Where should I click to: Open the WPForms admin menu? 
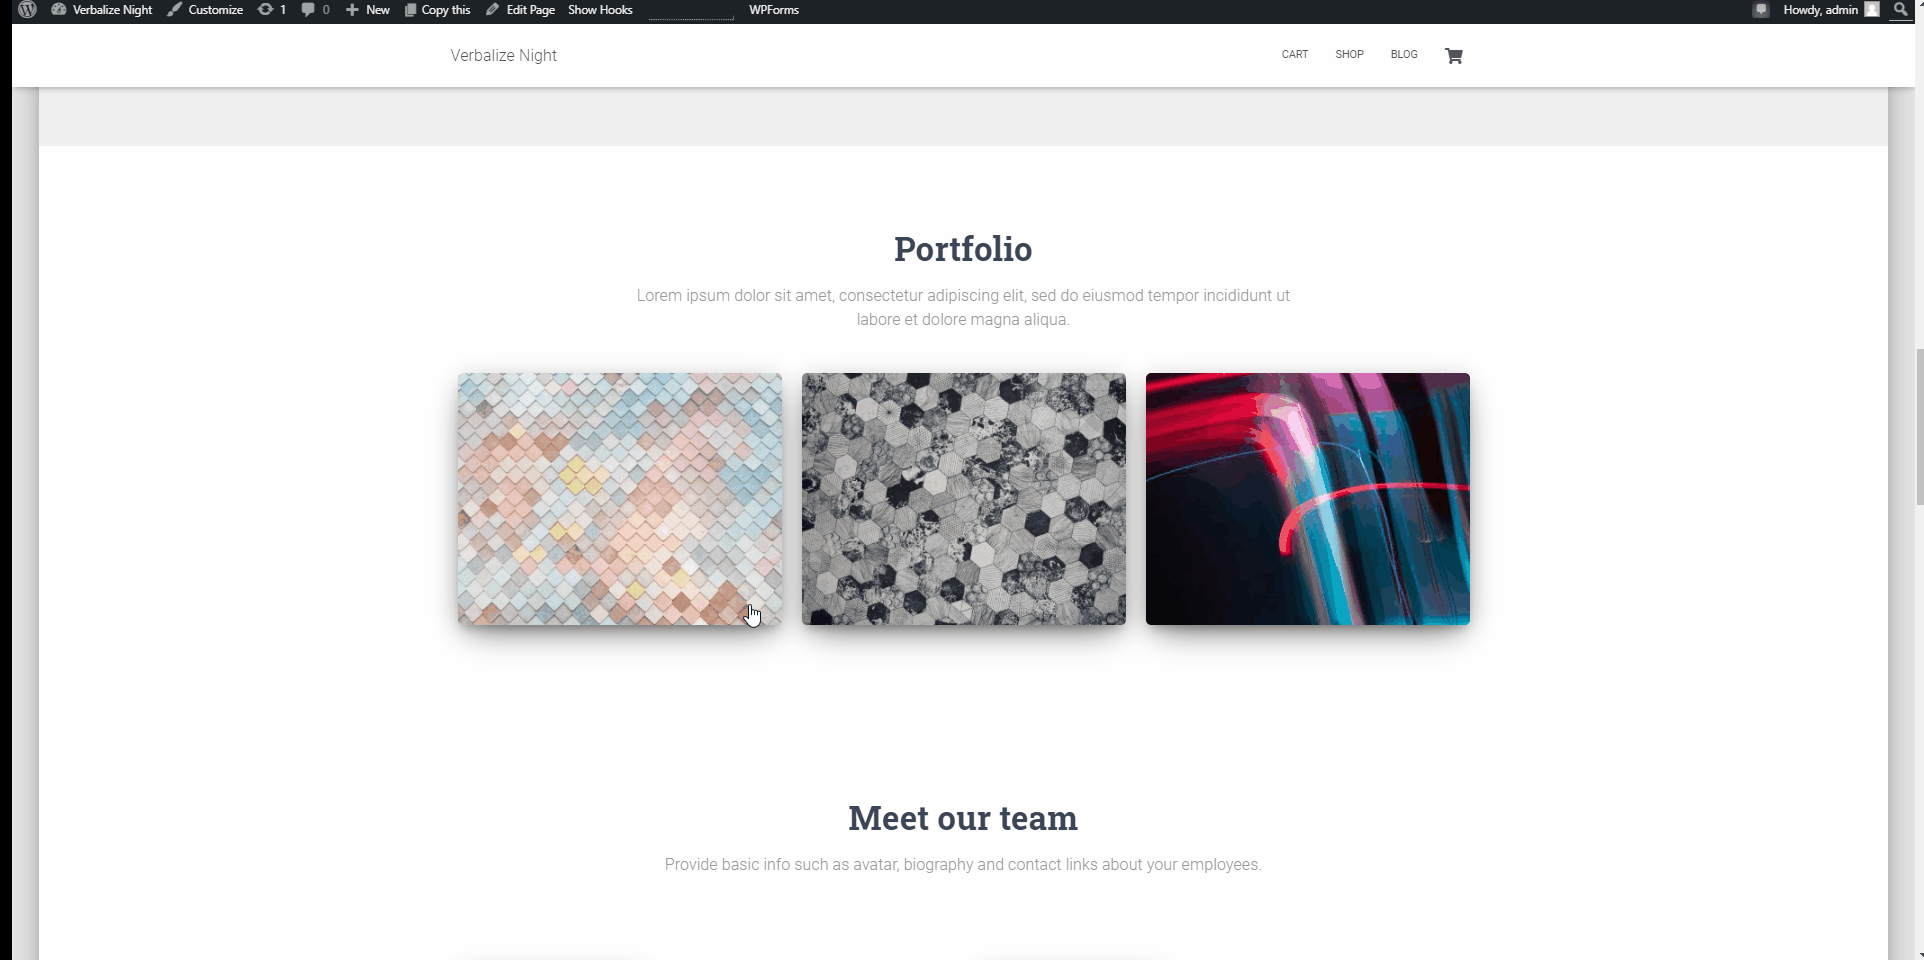(774, 10)
